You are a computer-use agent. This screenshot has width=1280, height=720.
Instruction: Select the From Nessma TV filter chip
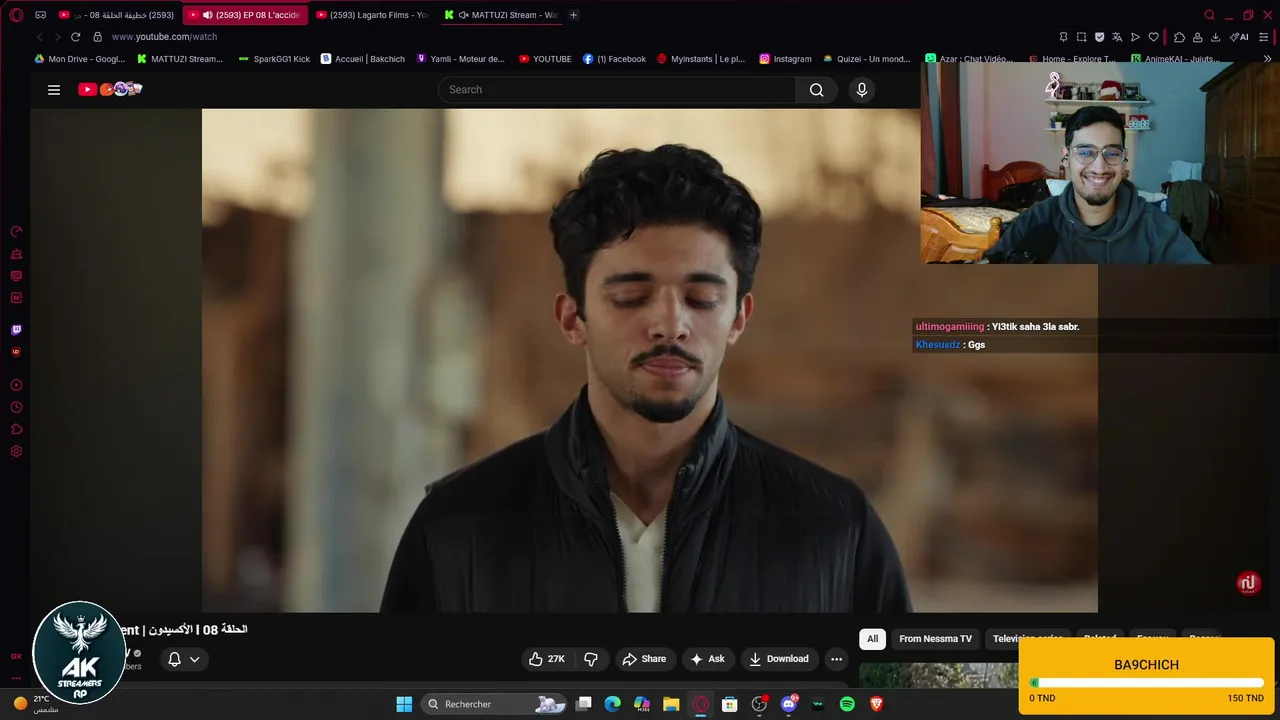click(935, 639)
